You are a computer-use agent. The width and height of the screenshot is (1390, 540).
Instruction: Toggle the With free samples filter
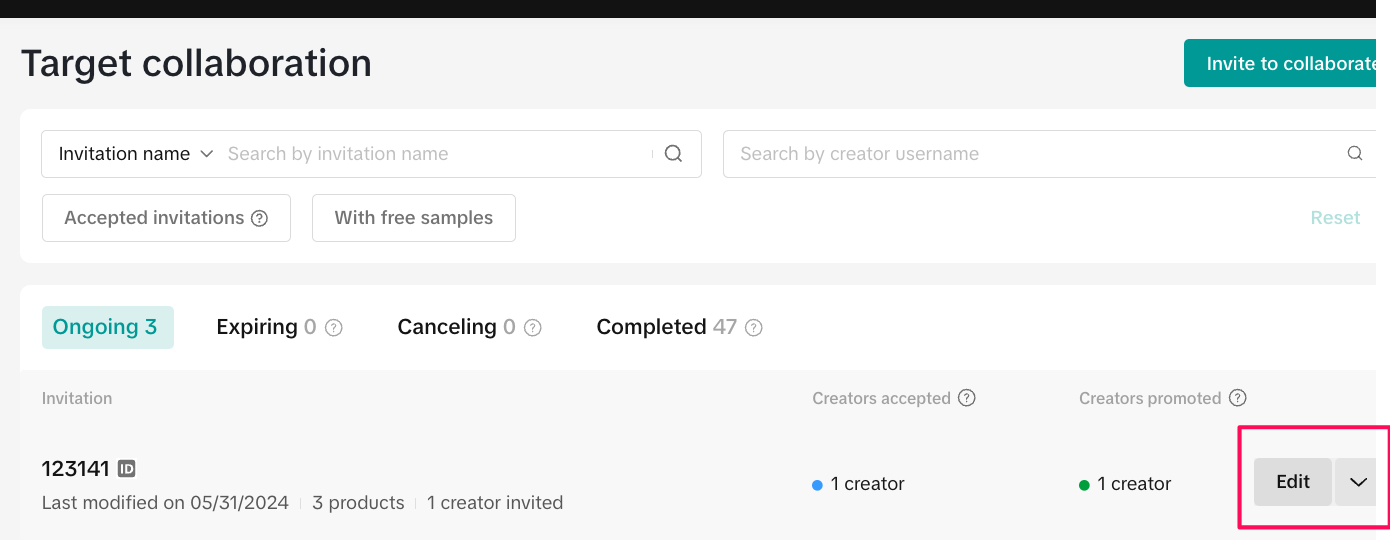413,218
